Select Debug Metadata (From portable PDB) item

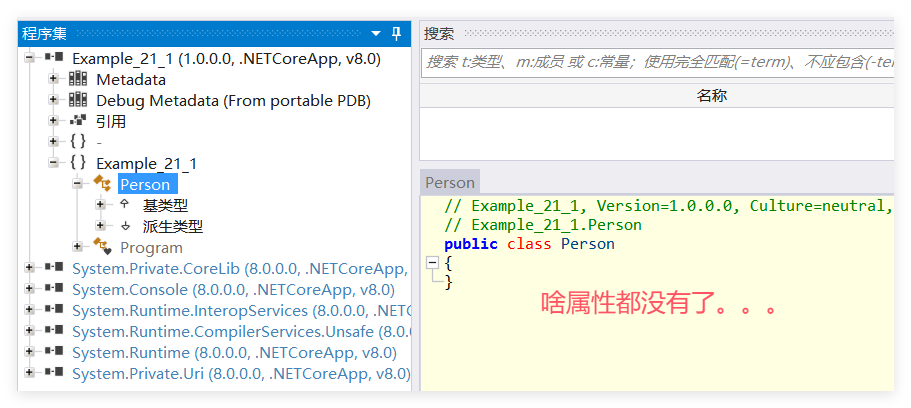click(x=234, y=101)
